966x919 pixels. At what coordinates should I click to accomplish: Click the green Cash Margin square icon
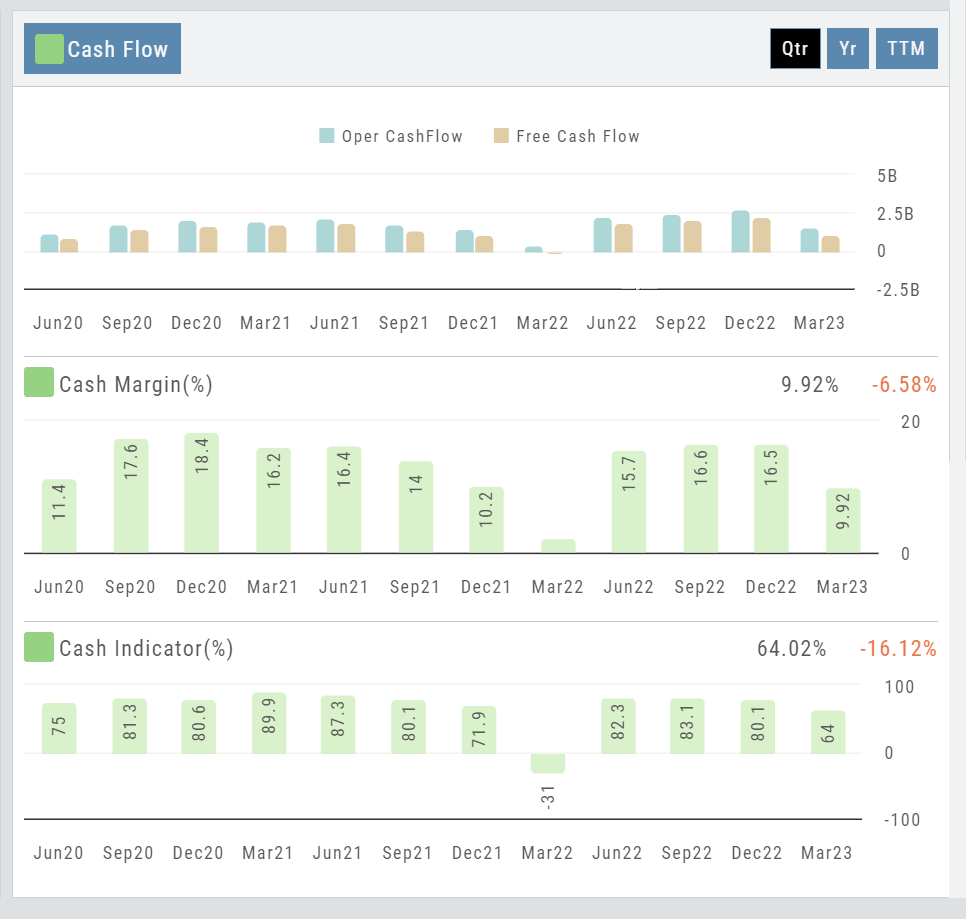coord(39,383)
